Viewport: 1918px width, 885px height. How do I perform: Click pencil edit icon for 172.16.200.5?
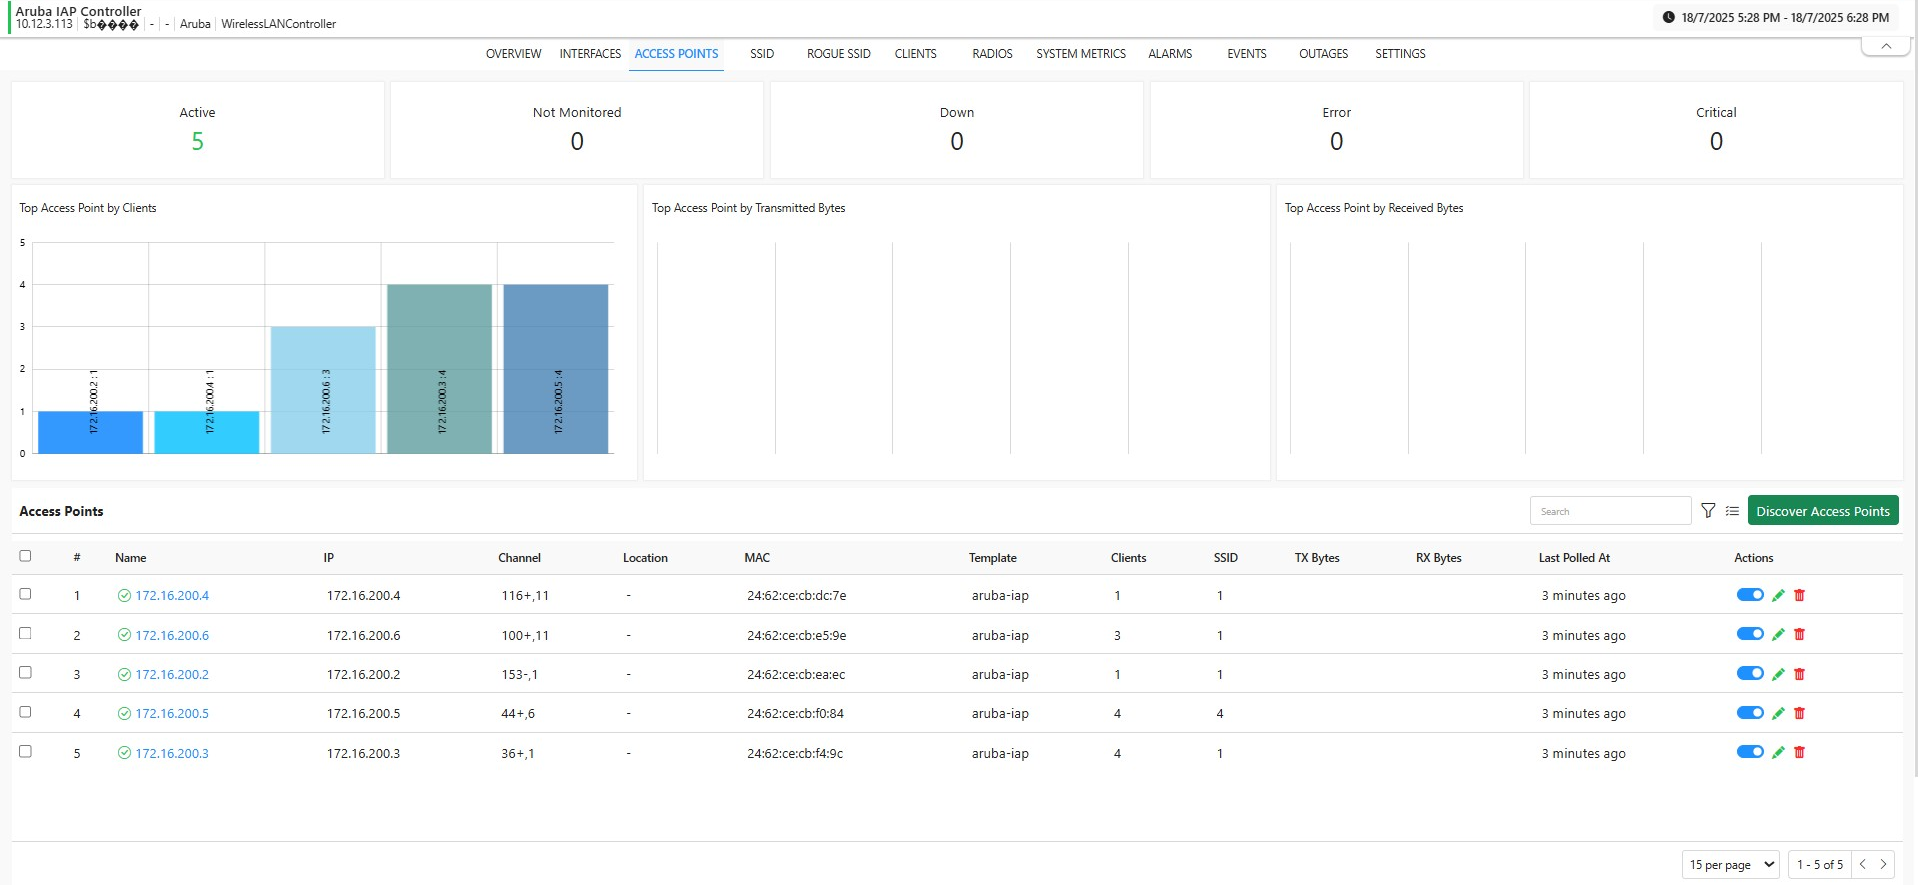(1778, 713)
